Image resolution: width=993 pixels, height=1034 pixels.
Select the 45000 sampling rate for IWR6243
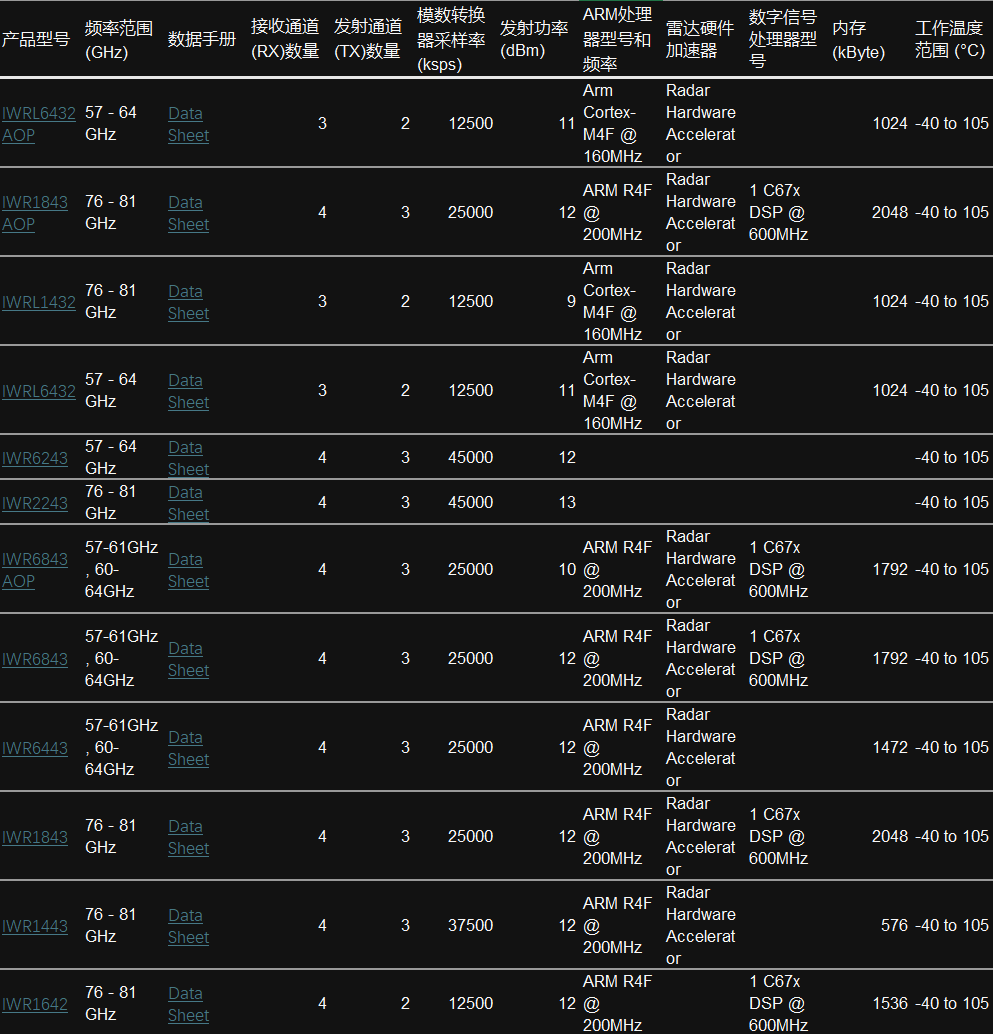coord(470,458)
